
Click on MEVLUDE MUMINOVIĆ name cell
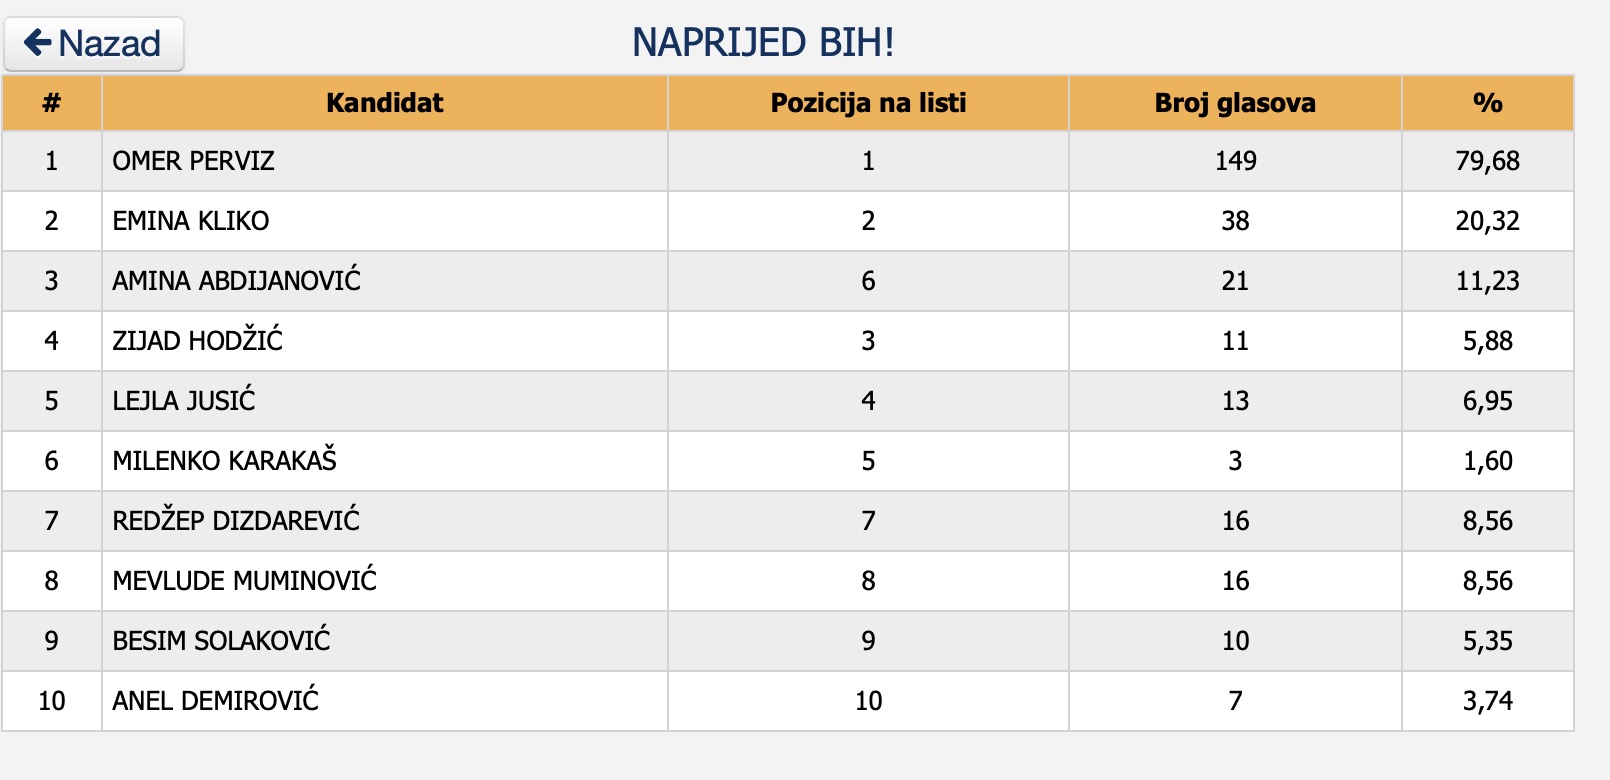(x=385, y=581)
